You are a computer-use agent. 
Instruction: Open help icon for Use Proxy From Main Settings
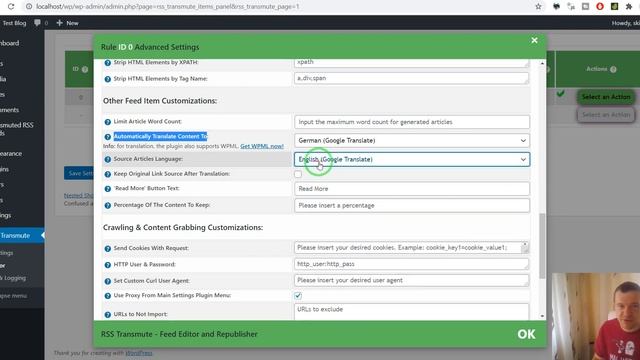click(x=108, y=296)
